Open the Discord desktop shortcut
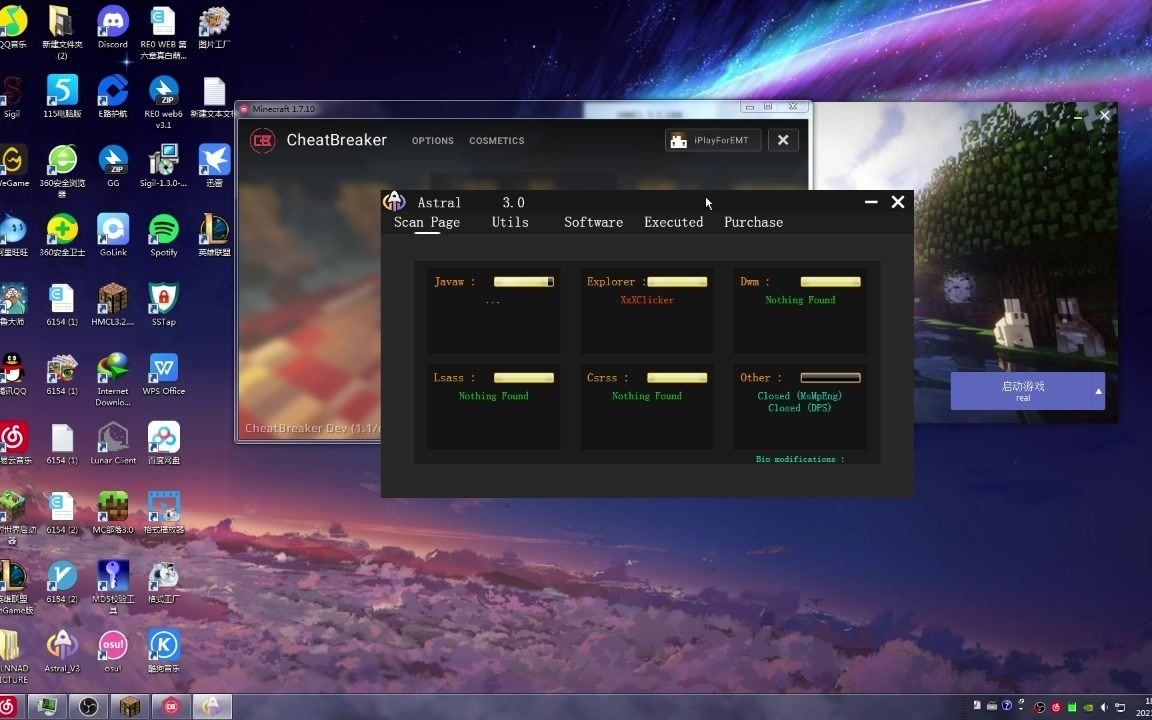The width and height of the screenshot is (1152, 720). click(112, 27)
